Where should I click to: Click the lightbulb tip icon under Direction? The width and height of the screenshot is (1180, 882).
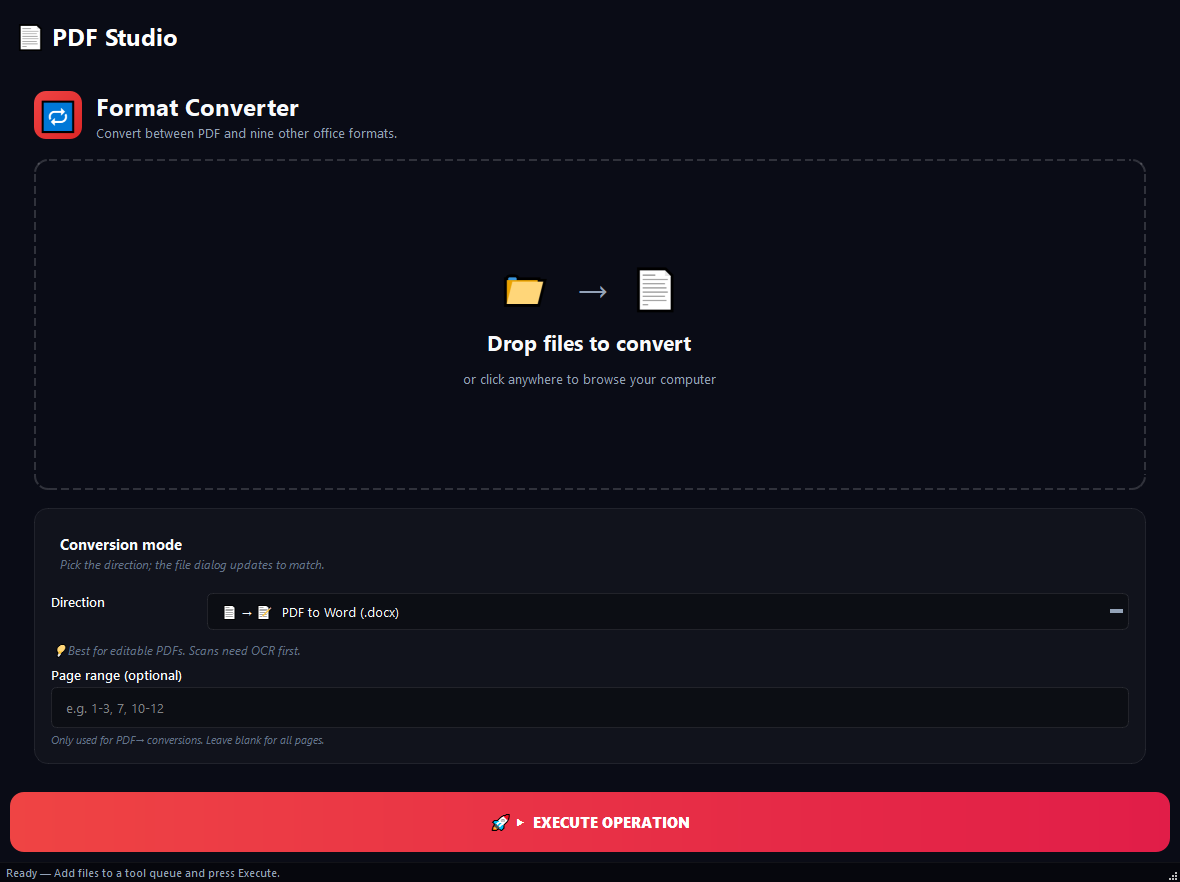click(60, 651)
